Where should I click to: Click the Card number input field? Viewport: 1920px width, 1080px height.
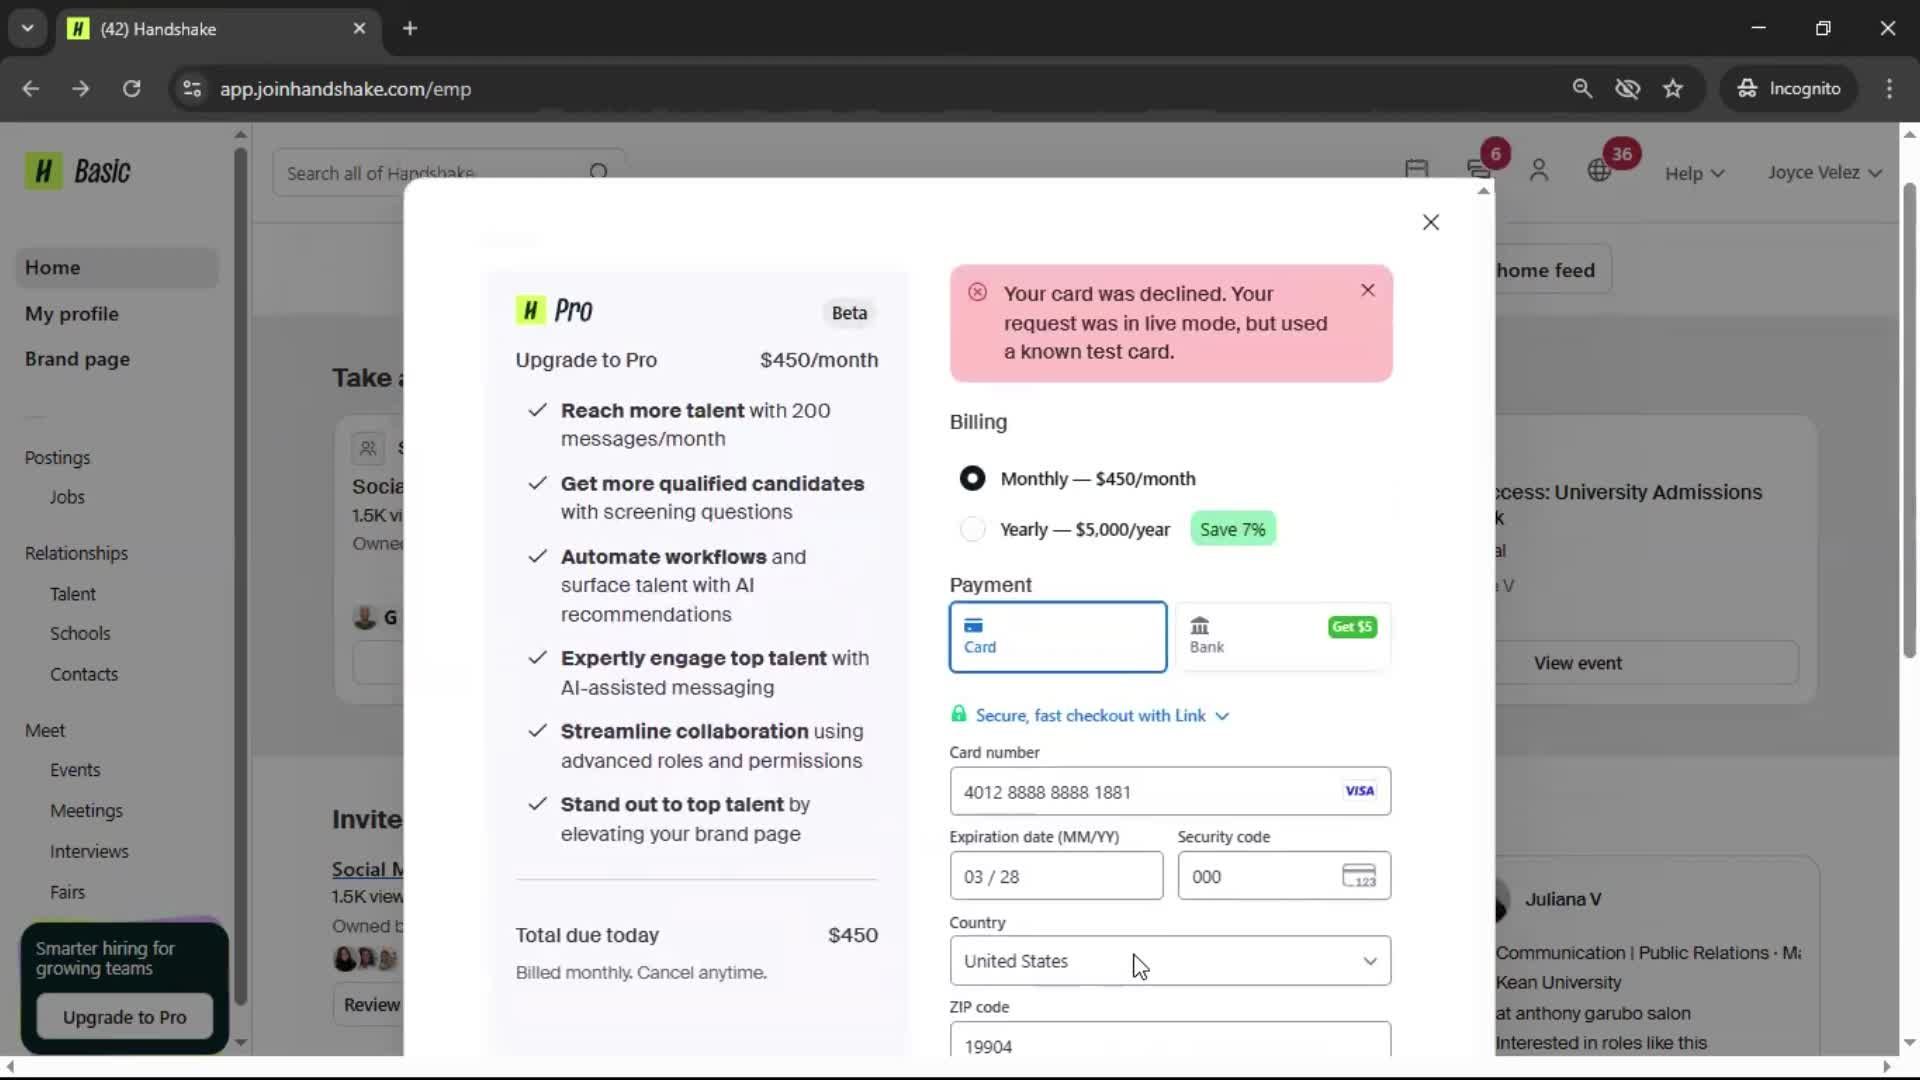tap(1170, 791)
